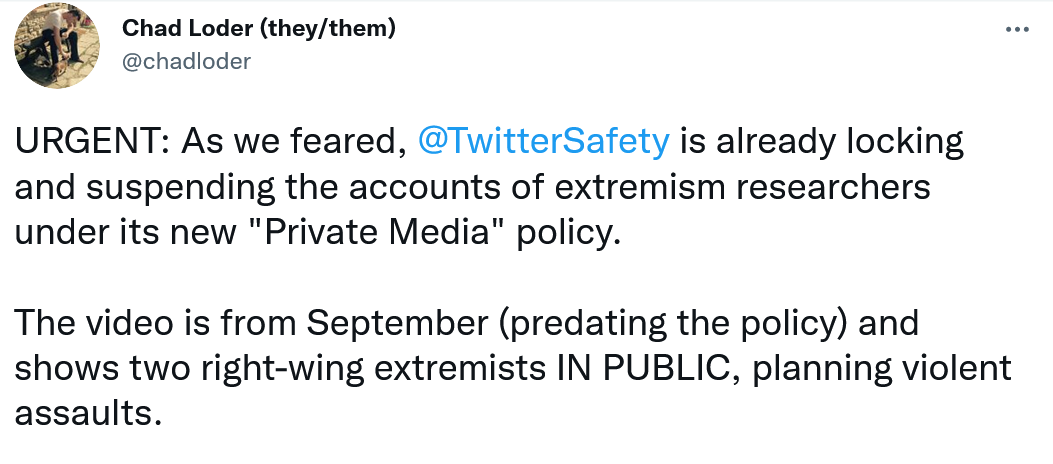This screenshot has width=1053, height=464.
Task: Click the @chadloder handle
Action: point(186,61)
